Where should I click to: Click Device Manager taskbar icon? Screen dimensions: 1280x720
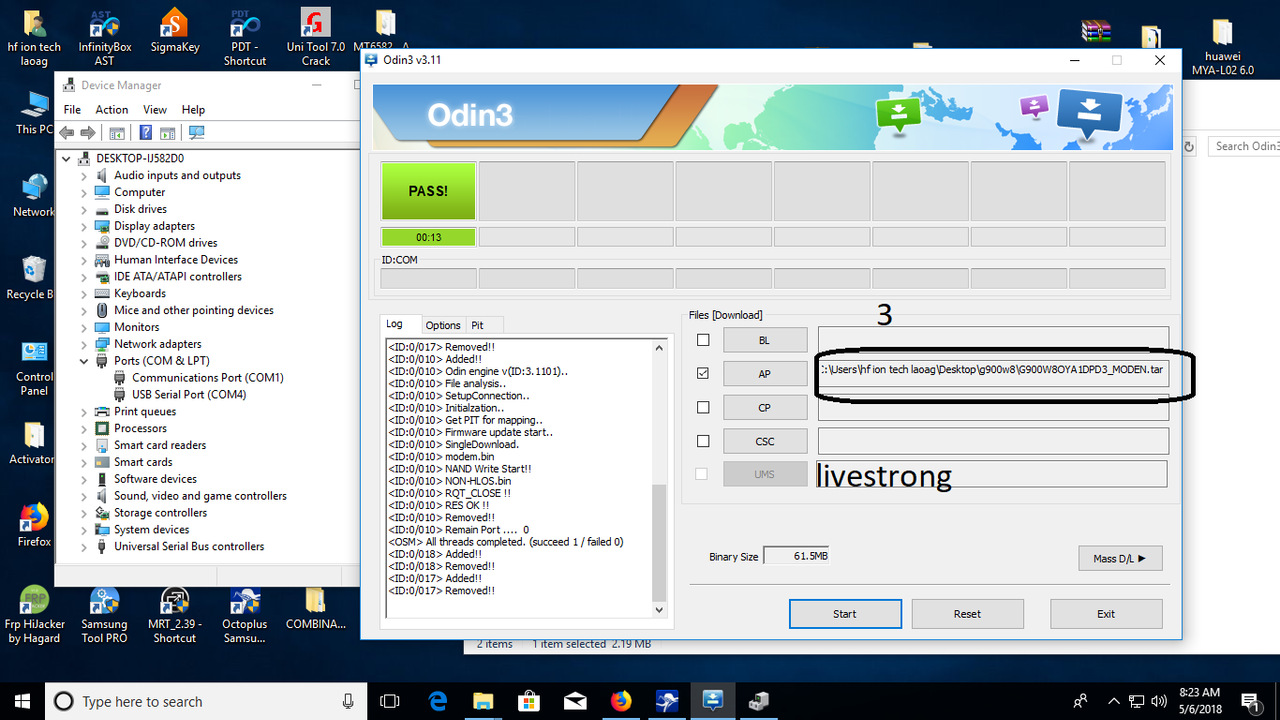click(759, 701)
